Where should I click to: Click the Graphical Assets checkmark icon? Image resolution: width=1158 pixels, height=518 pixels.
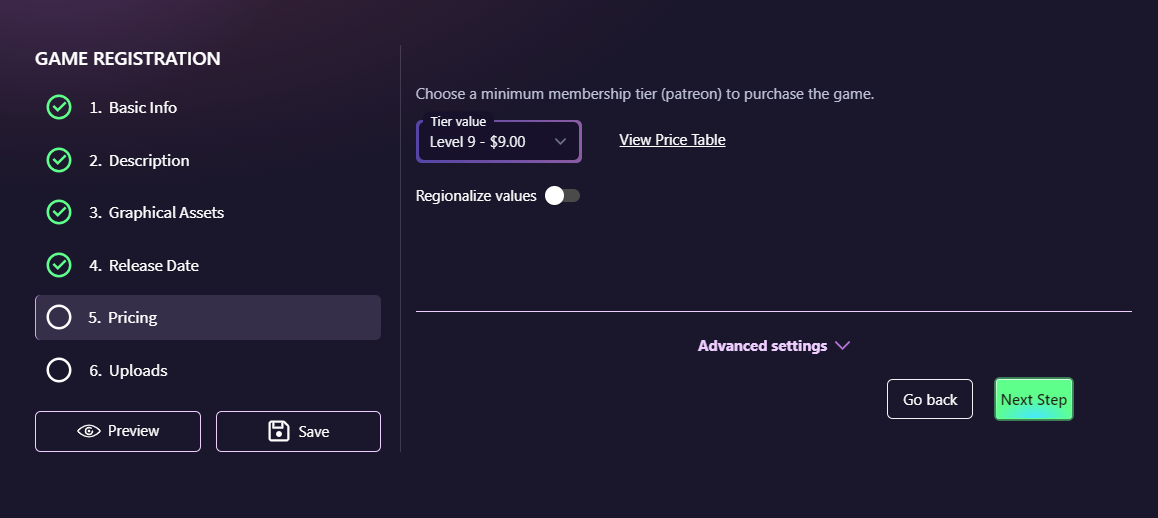[x=59, y=212]
